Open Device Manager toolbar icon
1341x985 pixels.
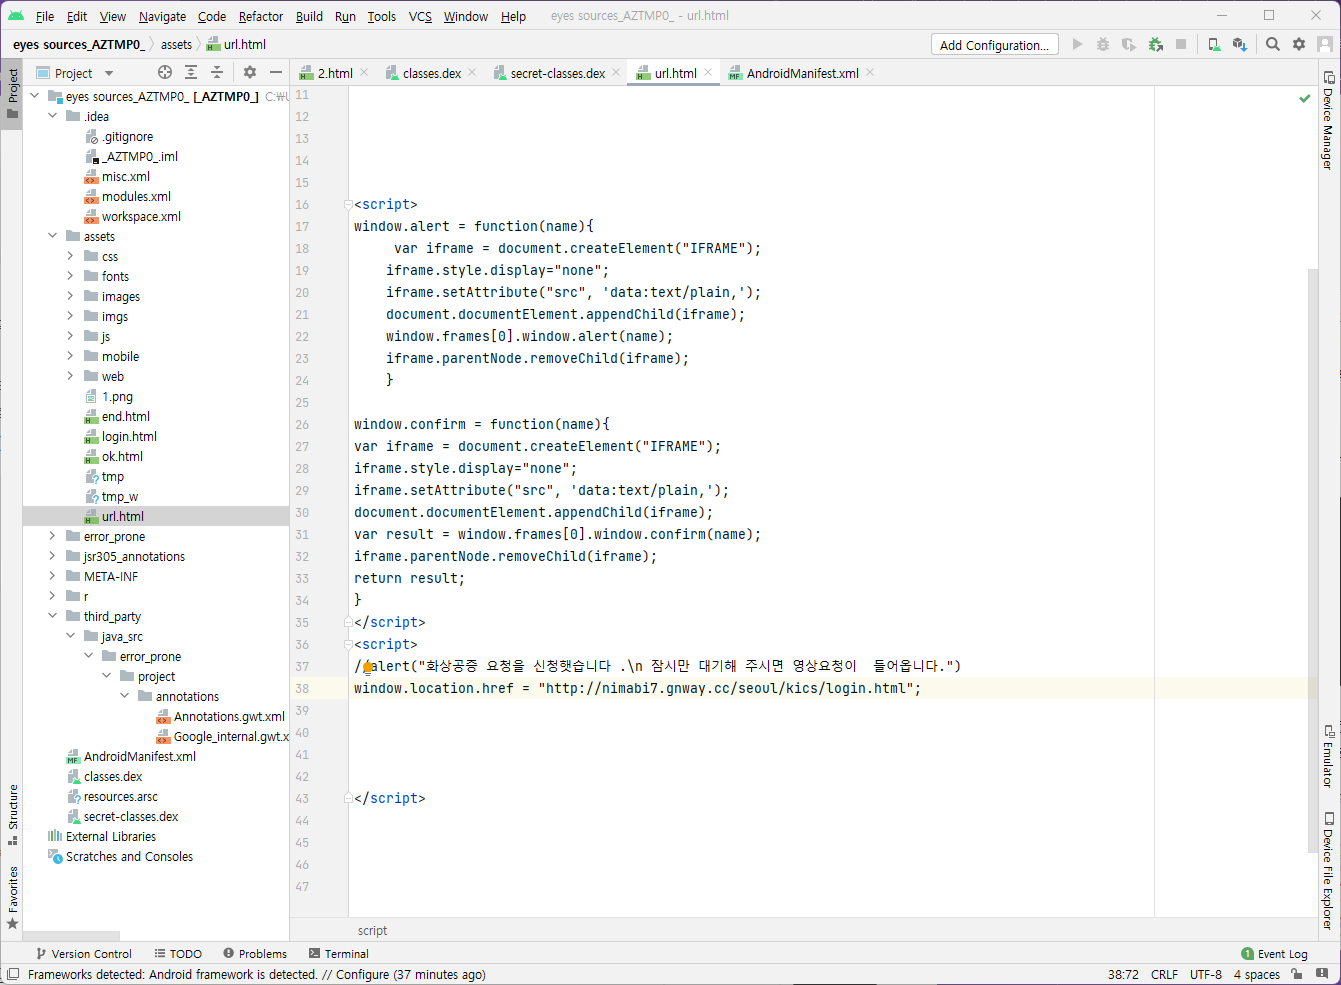[1214, 44]
